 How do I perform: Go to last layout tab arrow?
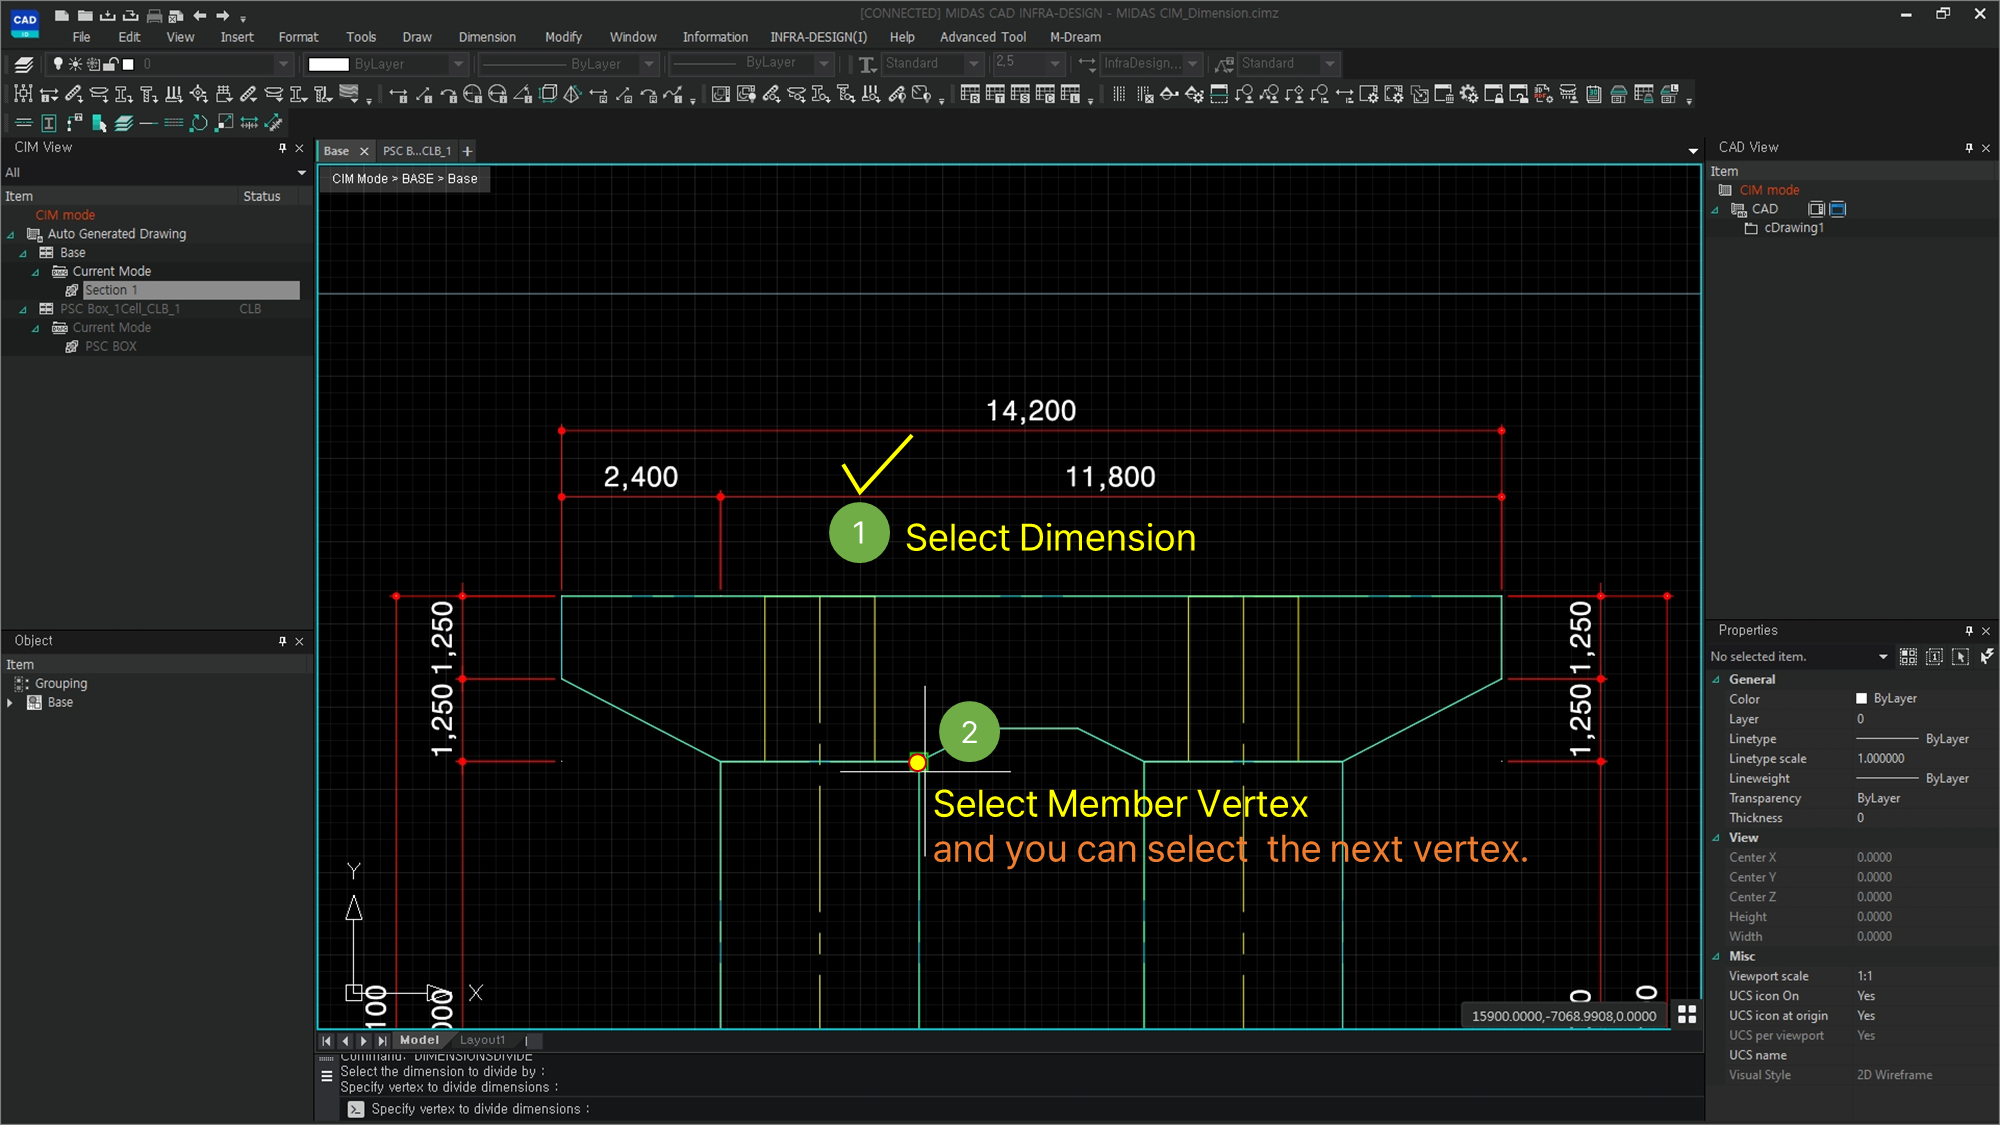tap(382, 1041)
